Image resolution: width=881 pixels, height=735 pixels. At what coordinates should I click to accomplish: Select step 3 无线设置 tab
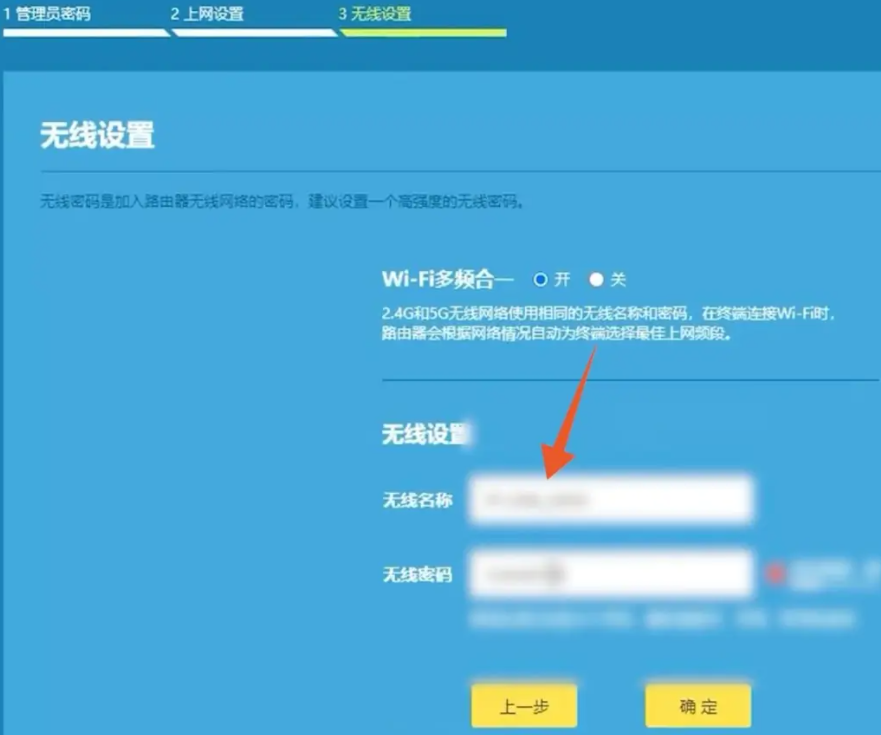(375, 15)
